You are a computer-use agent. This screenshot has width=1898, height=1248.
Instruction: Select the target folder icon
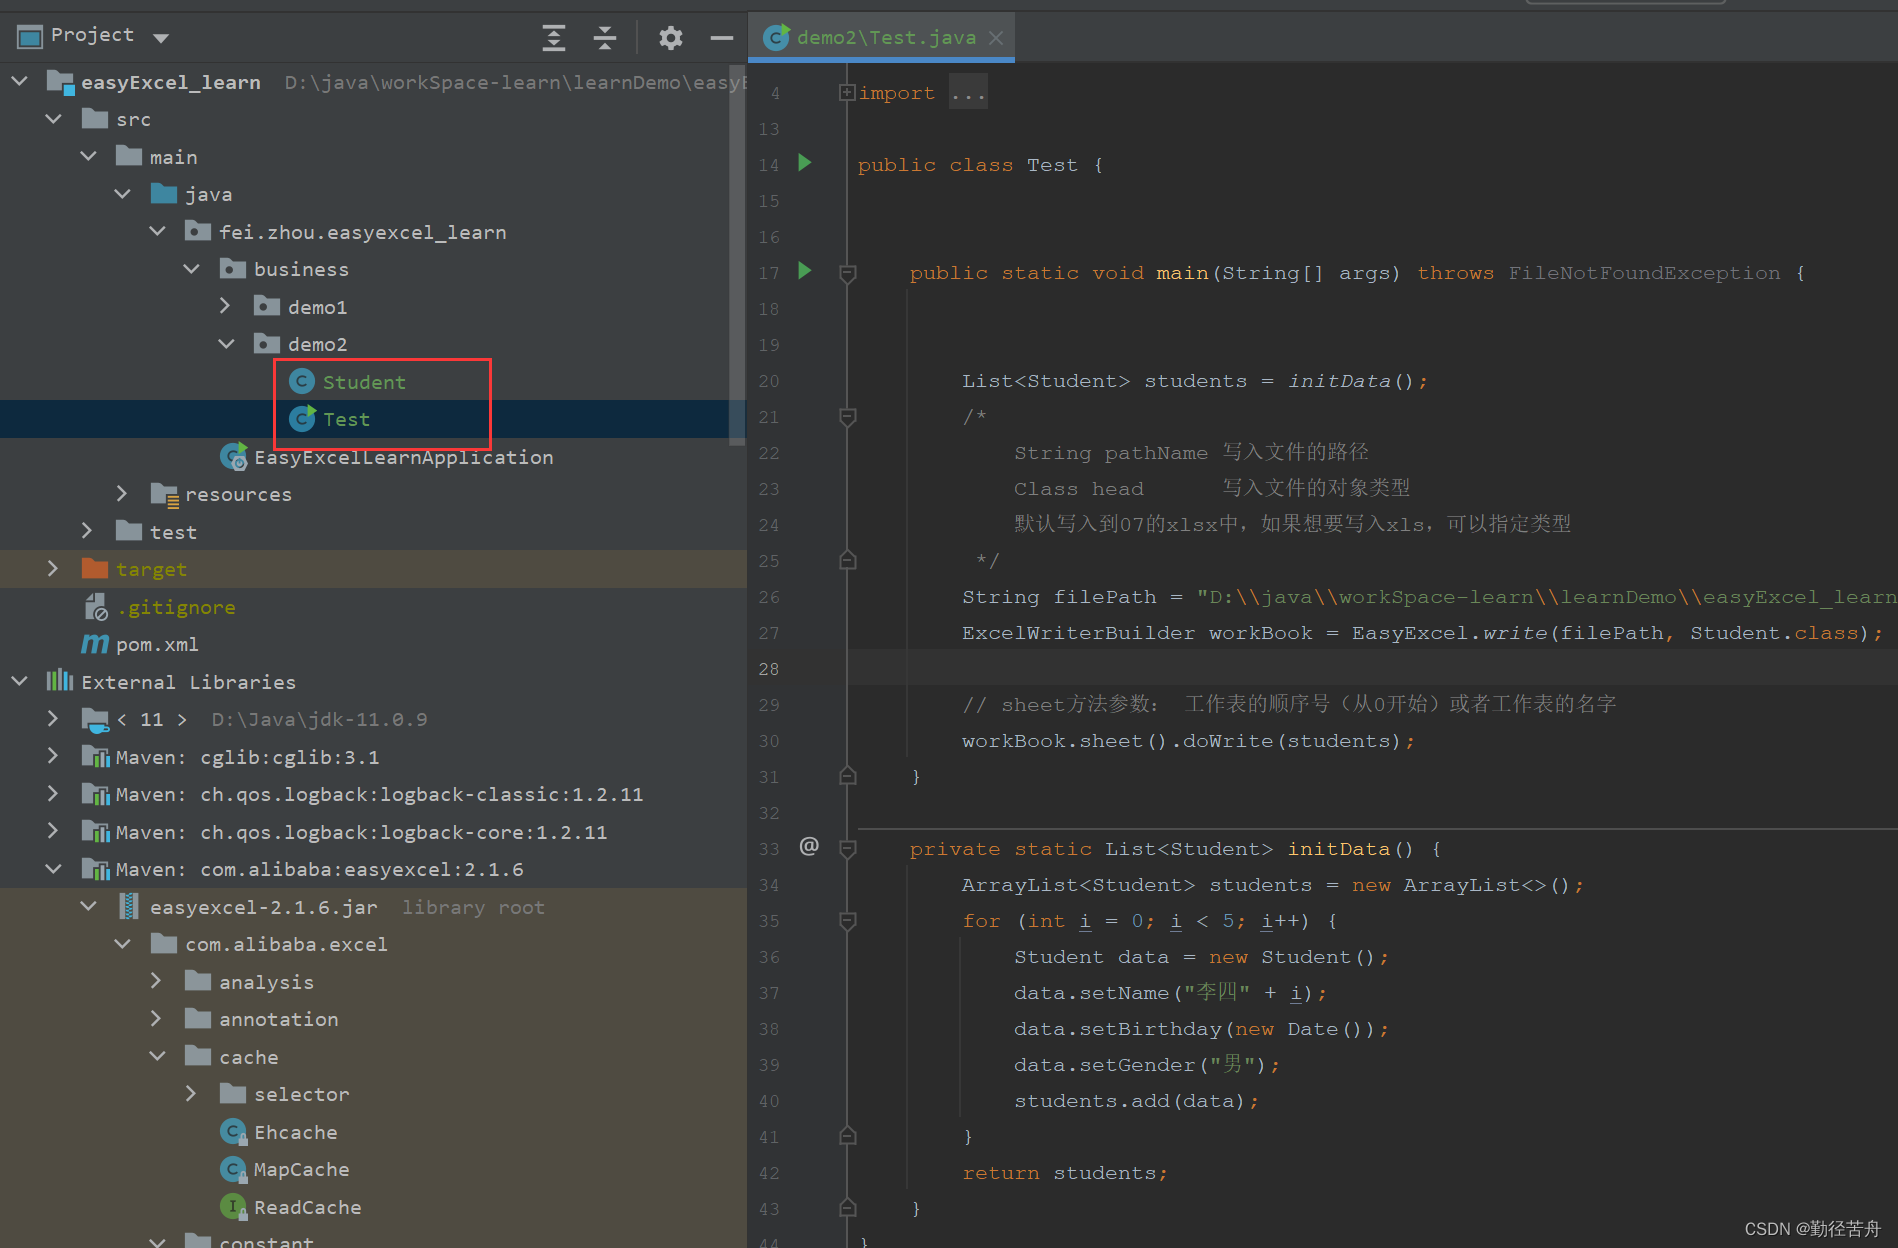pos(95,568)
